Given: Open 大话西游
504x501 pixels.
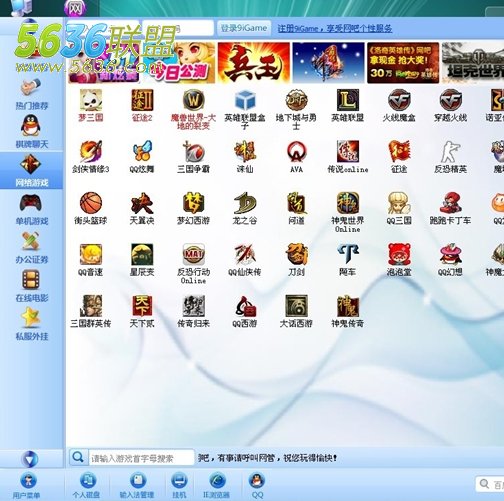Looking at the screenshot, I should coord(296,311).
